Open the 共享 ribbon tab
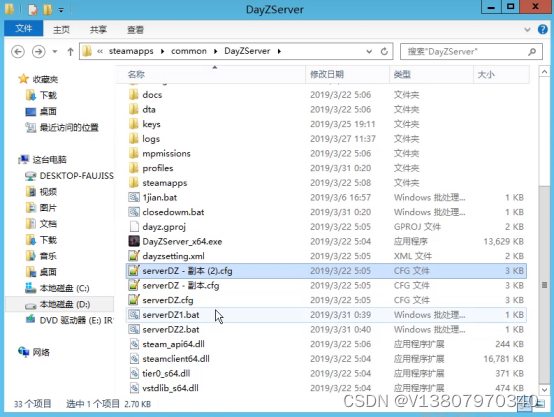Image resolution: width=554 pixels, height=417 pixels. pyautogui.click(x=98, y=30)
